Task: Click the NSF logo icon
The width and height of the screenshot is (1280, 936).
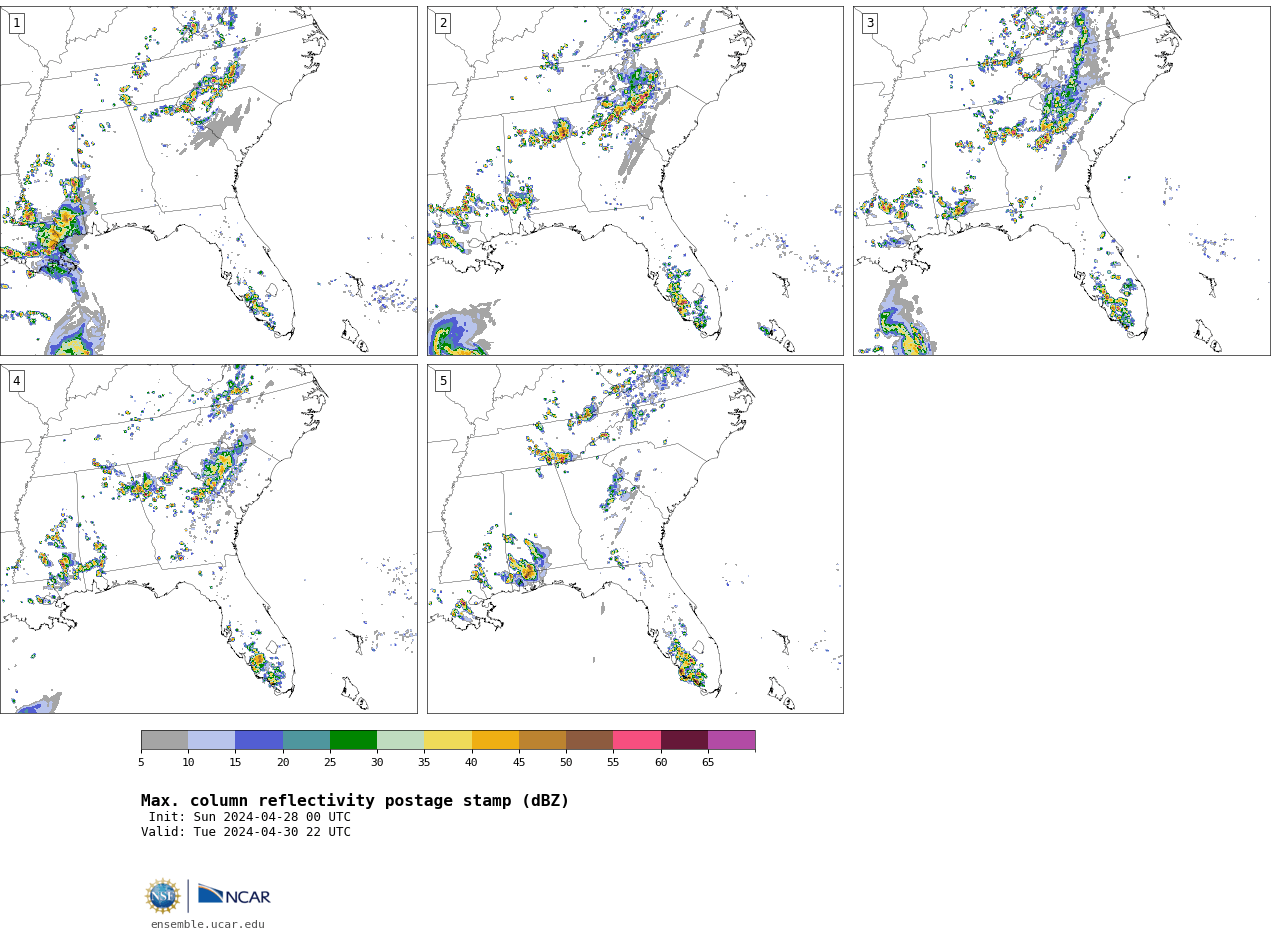Action: coord(163,896)
